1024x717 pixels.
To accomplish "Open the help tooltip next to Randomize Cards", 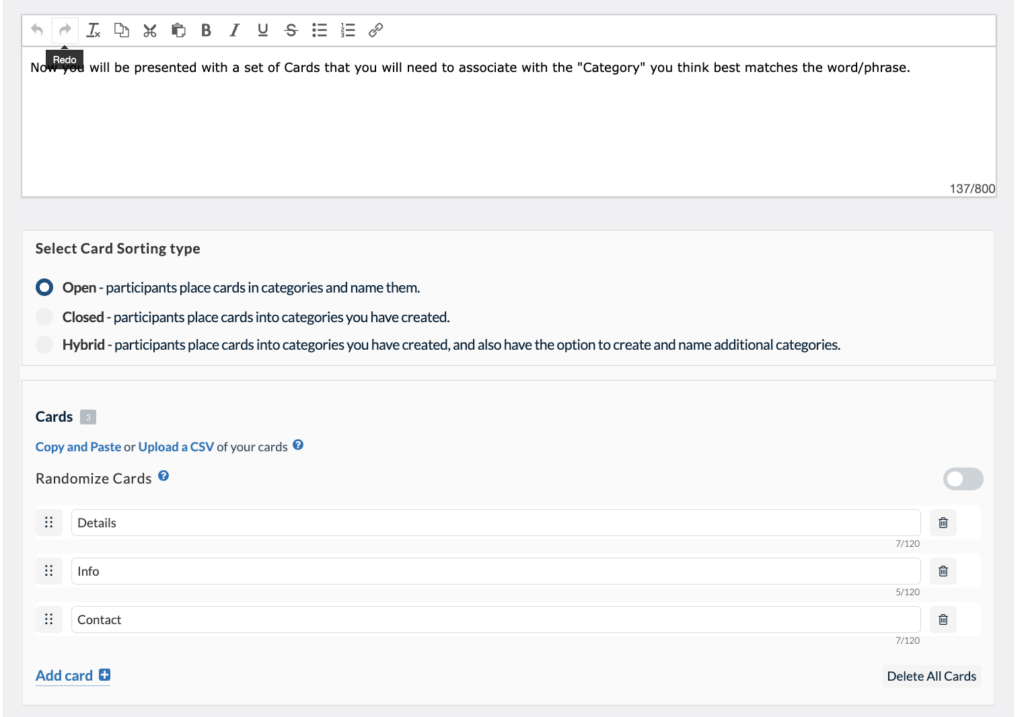I will (x=163, y=478).
